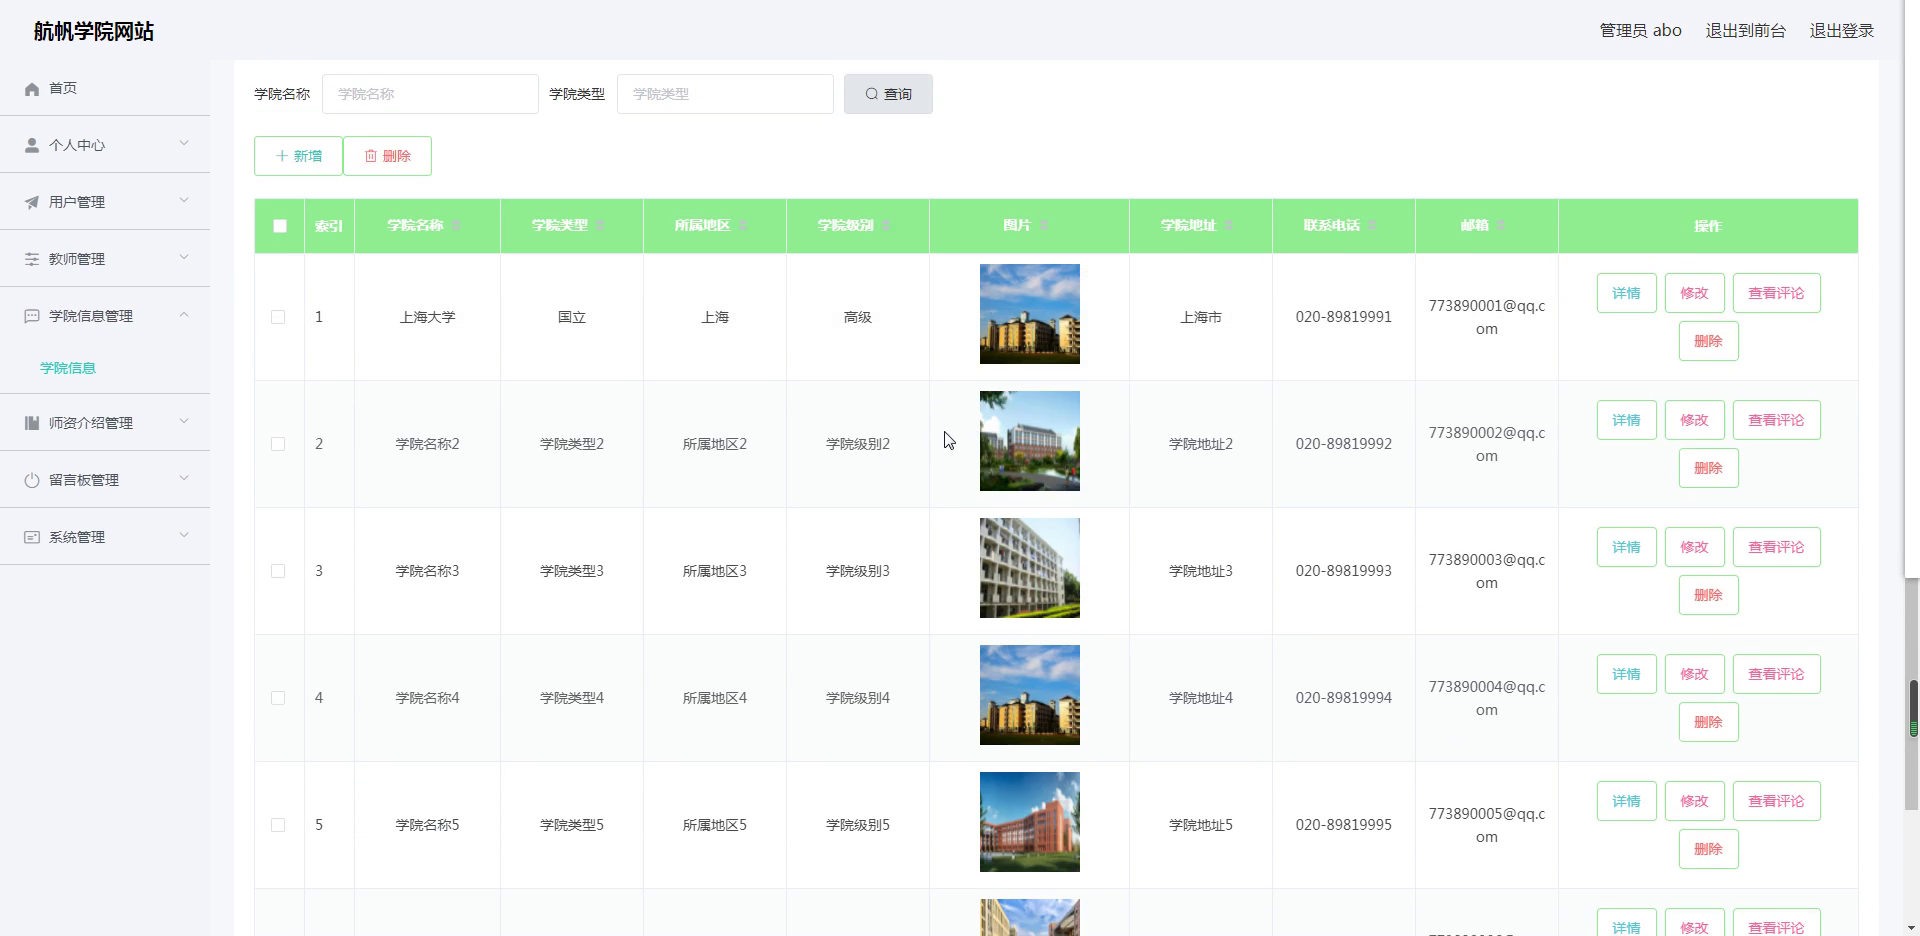Viewport: 1920px width, 936px height.
Task: Focus the 学院类型 search field
Action: (x=725, y=94)
